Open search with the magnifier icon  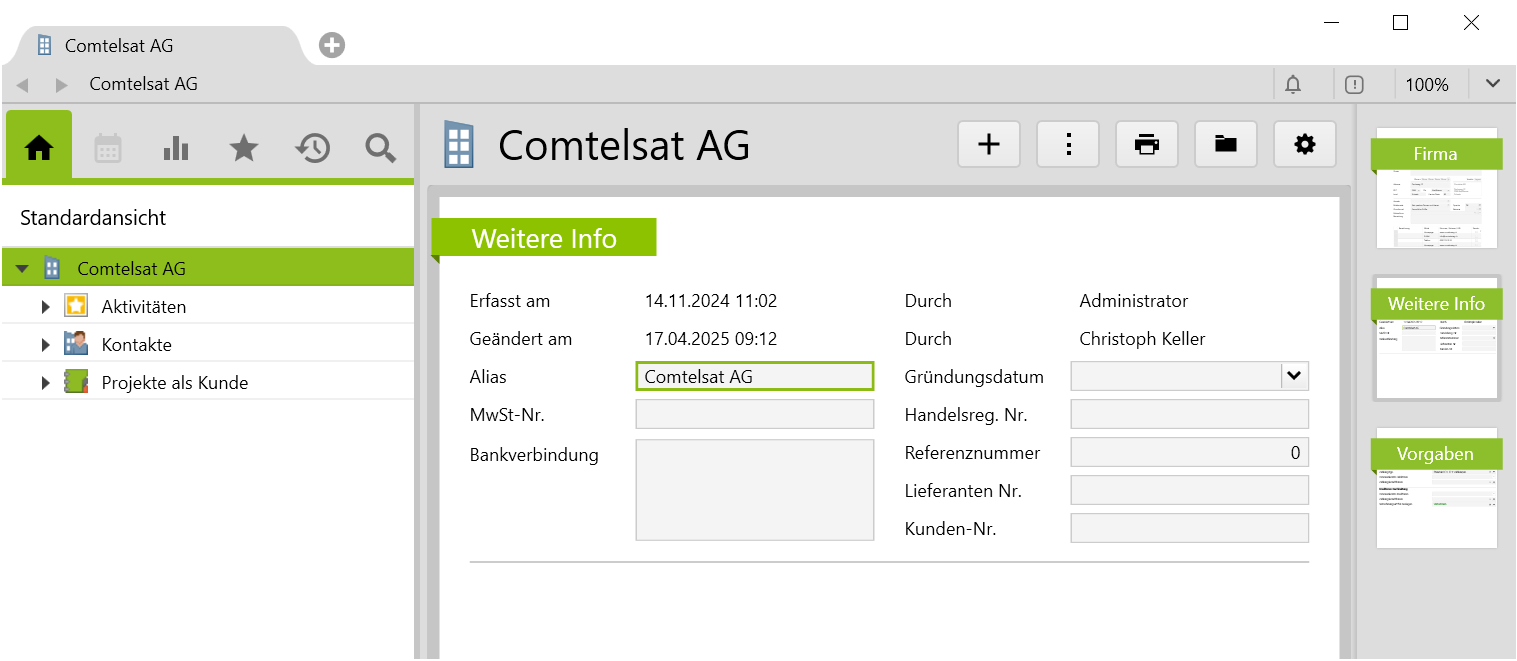coord(380,148)
